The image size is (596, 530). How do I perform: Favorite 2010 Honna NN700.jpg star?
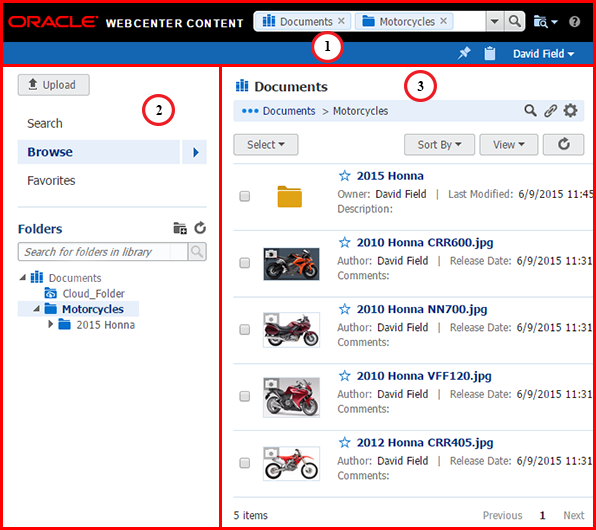(344, 309)
